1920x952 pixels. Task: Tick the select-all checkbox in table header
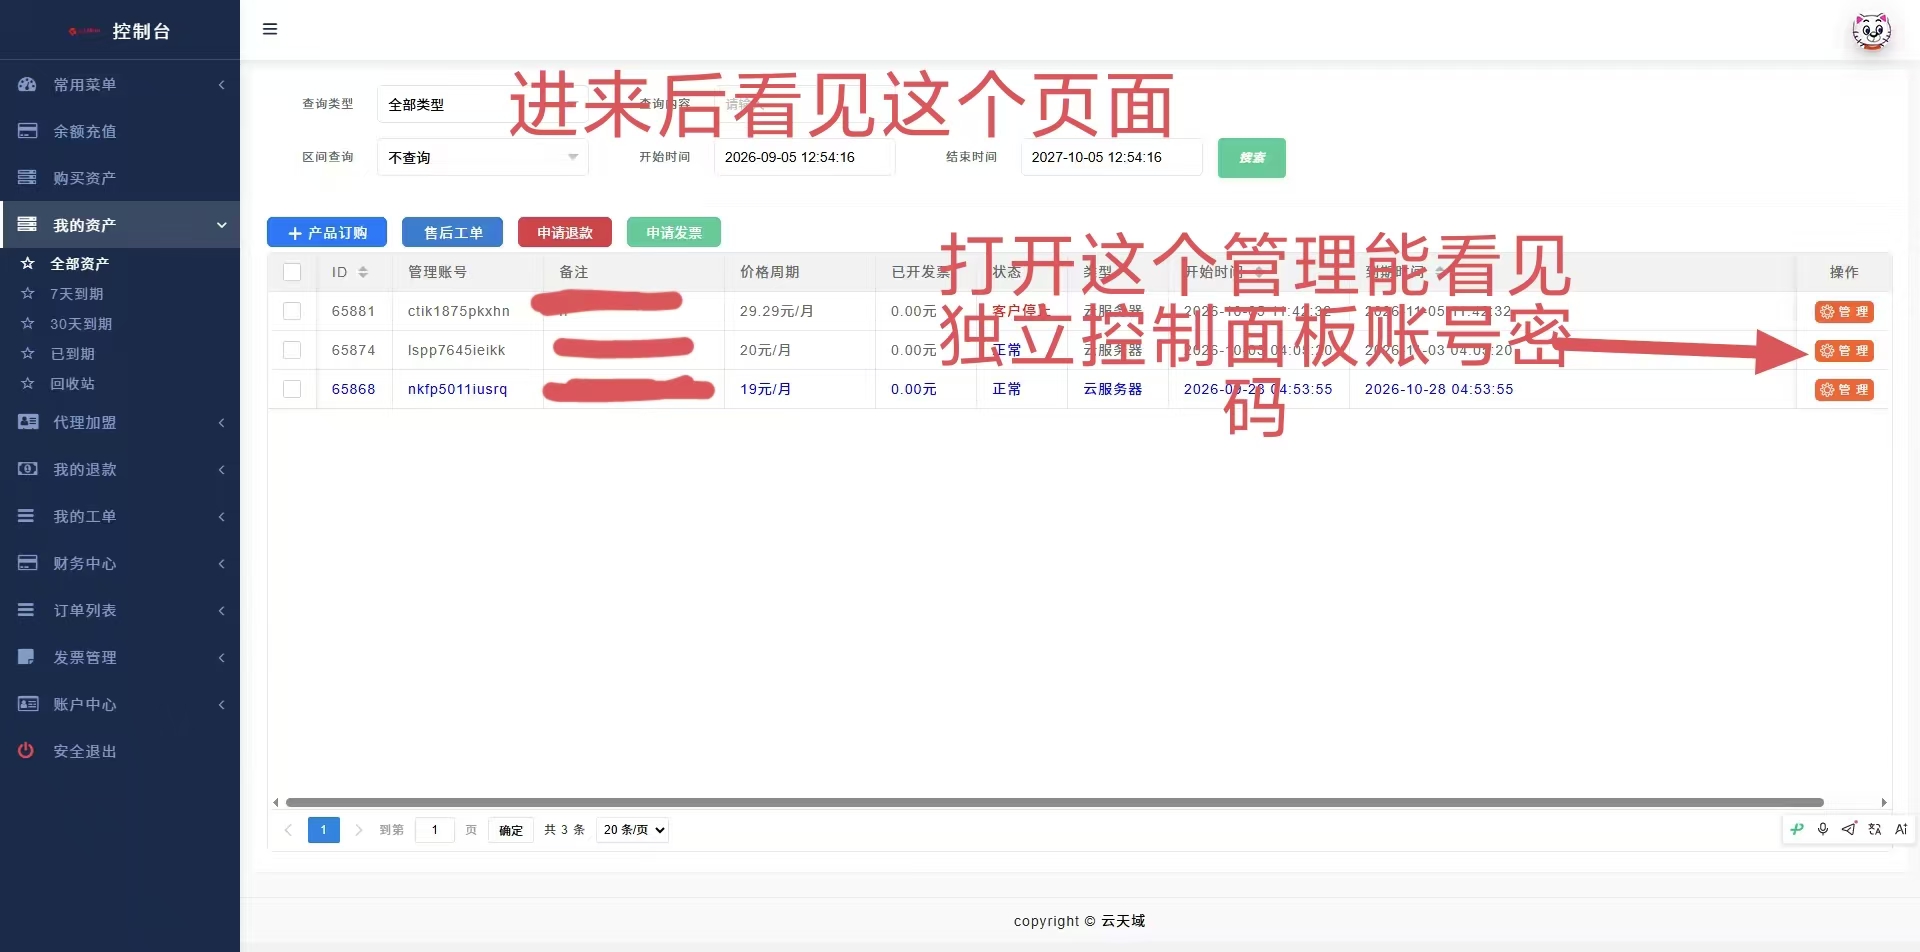pyautogui.click(x=292, y=272)
